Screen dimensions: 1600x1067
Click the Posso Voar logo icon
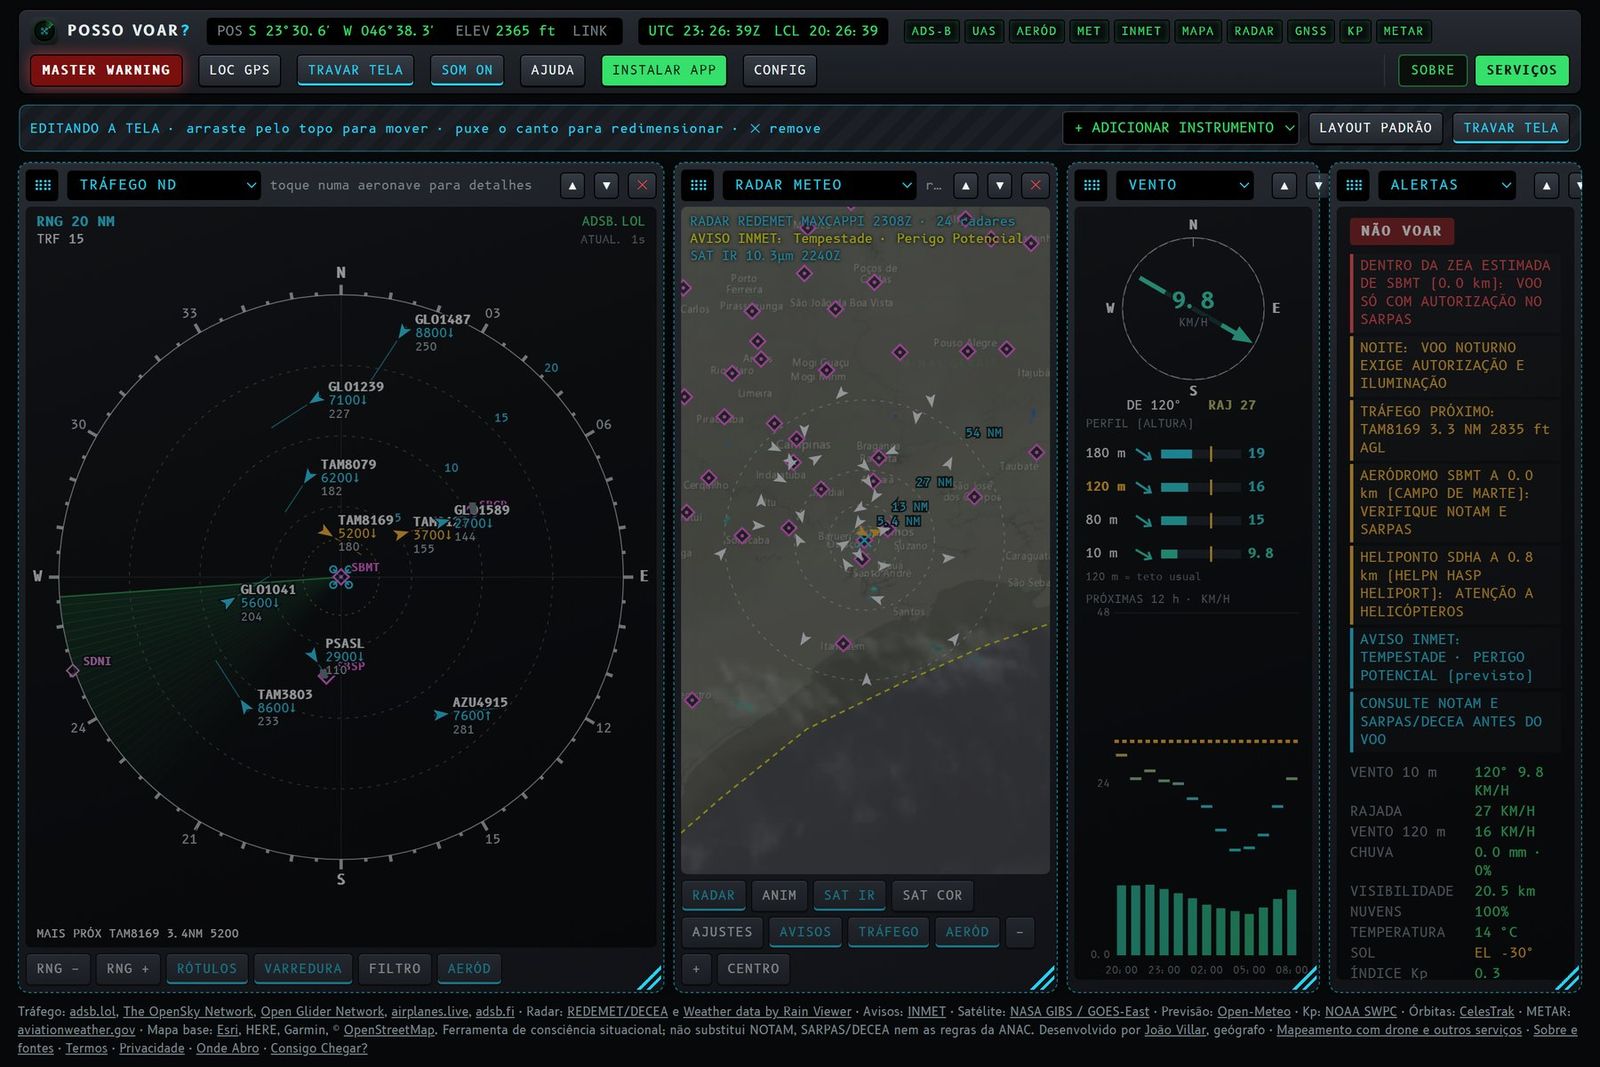44,31
